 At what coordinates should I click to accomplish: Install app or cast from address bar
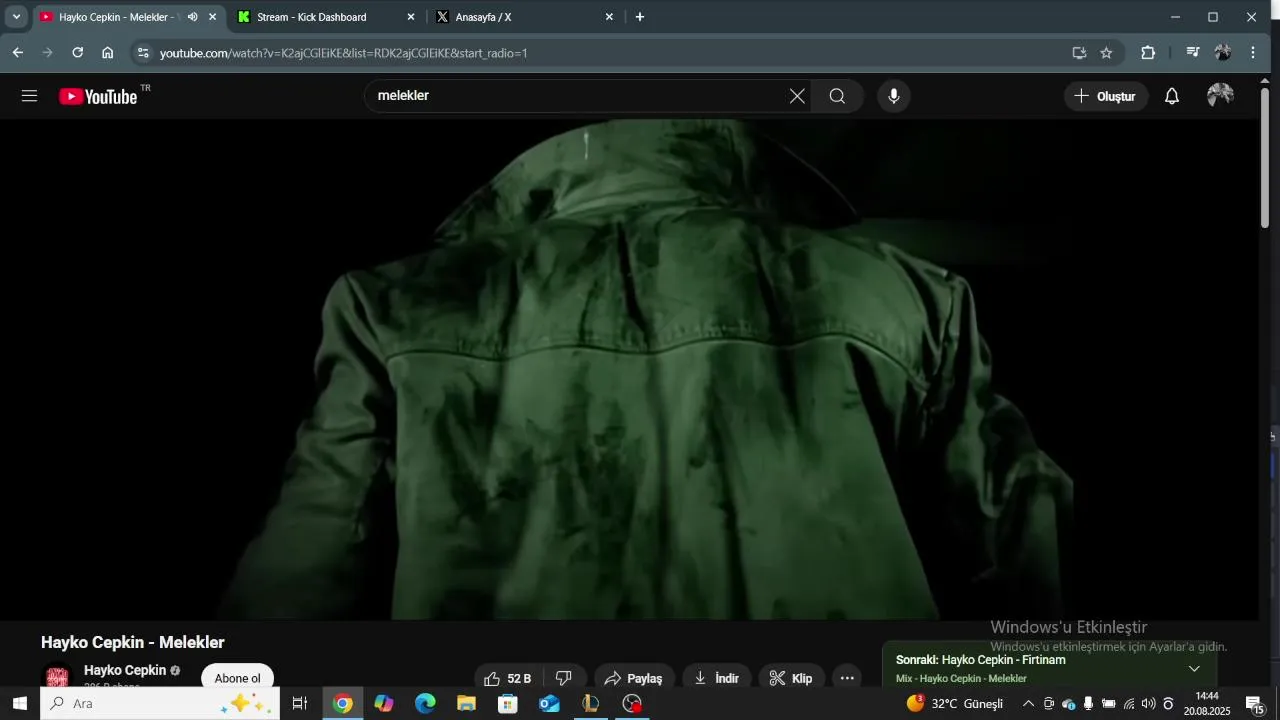[1079, 53]
